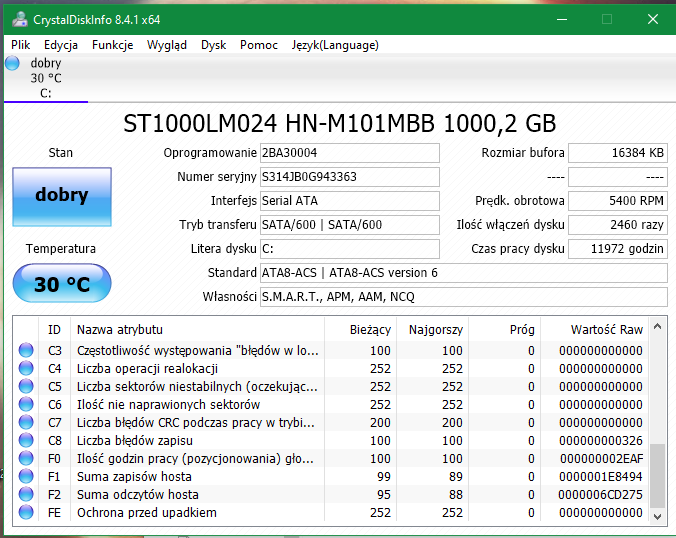Click status orb for attribute C5
The height and width of the screenshot is (538, 676).
(x=26, y=386)
